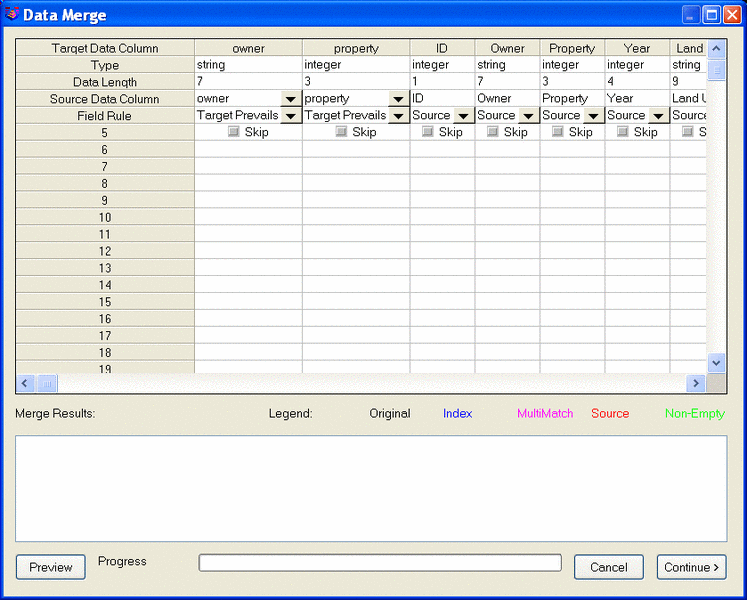Open Field Rule dropdown for property column
The width and height of the screenshot is (747, 600).
pos(398,116)
